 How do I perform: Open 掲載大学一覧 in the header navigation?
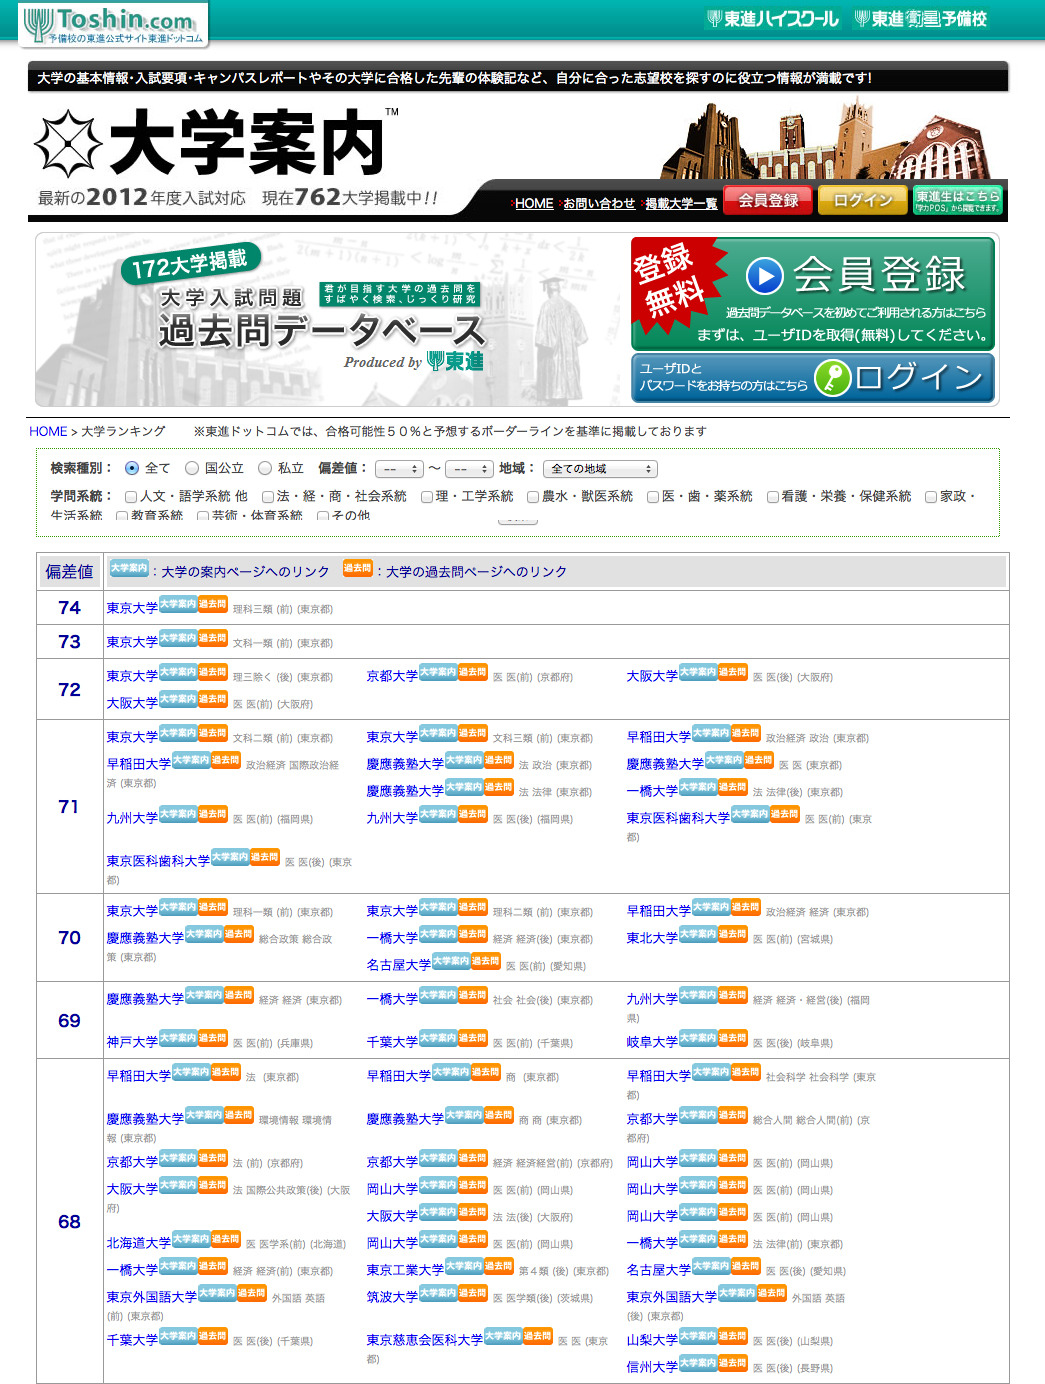point(681,204)
